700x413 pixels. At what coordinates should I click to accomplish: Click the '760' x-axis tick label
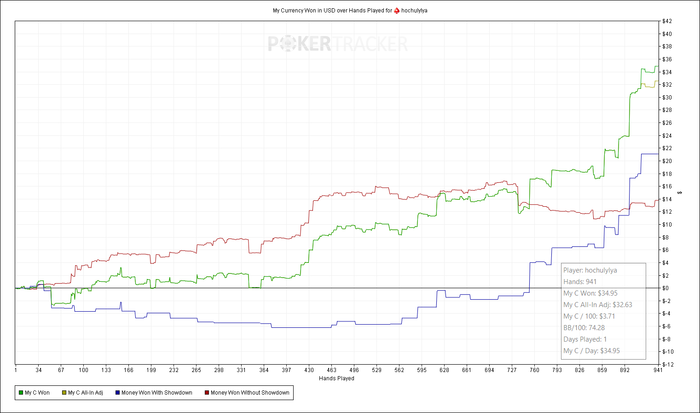pos(534,370)
